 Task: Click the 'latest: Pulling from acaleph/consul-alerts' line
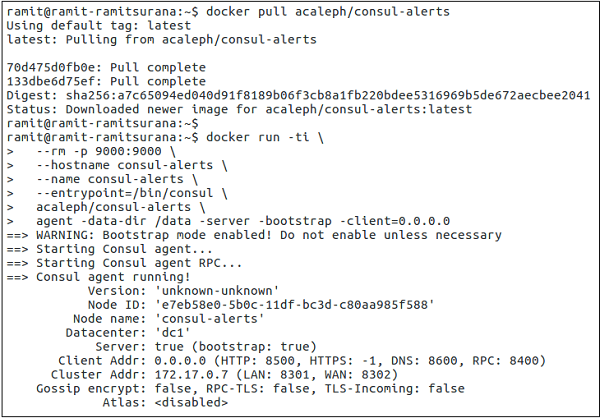pos(160,39)
